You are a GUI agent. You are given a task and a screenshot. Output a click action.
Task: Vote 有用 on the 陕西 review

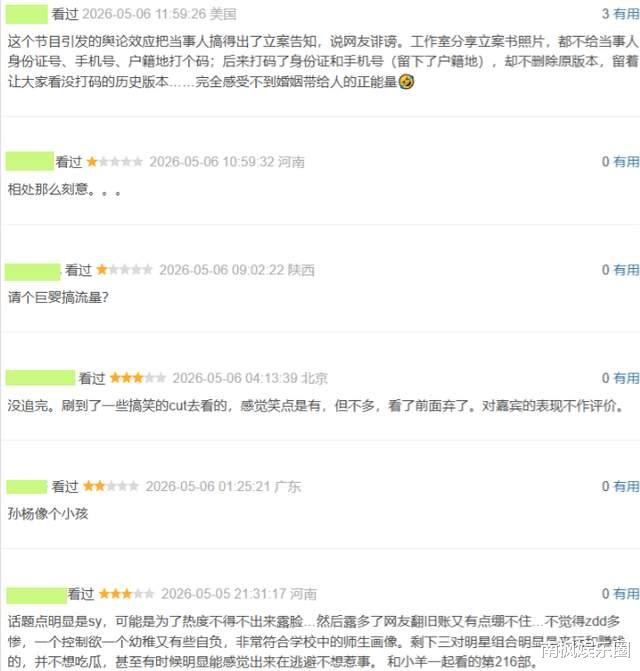(x=626, y=270)
